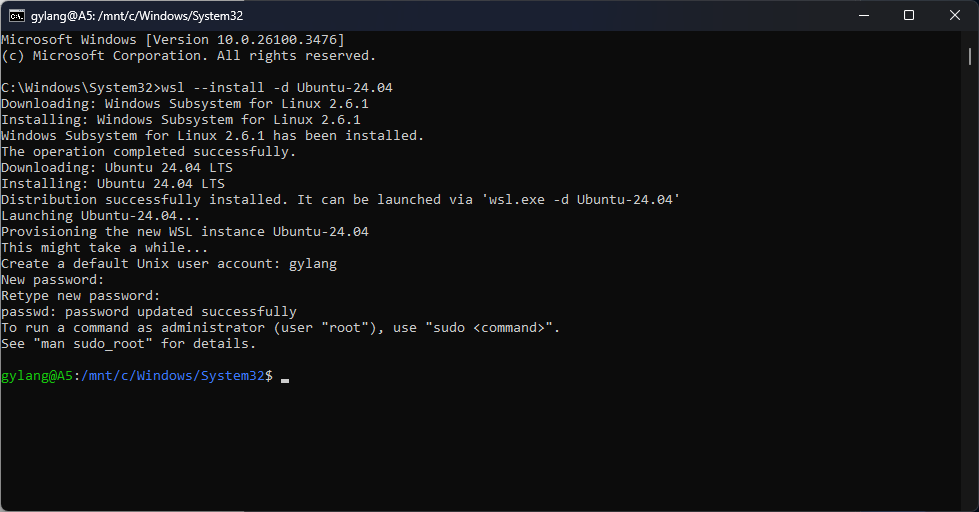Click the Microsoft Windows version line
This screenshot has height=512, width=979.
click(172, 40)
